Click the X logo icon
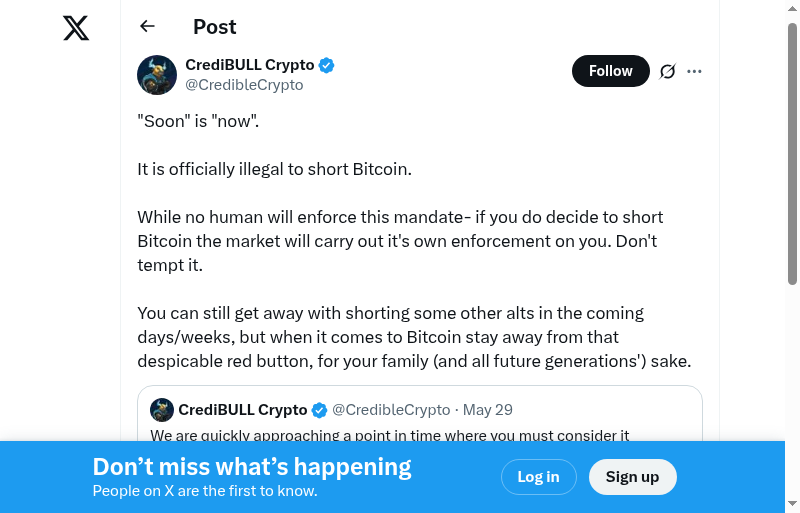This screenshot has height=513, width=800. point(76,28)
